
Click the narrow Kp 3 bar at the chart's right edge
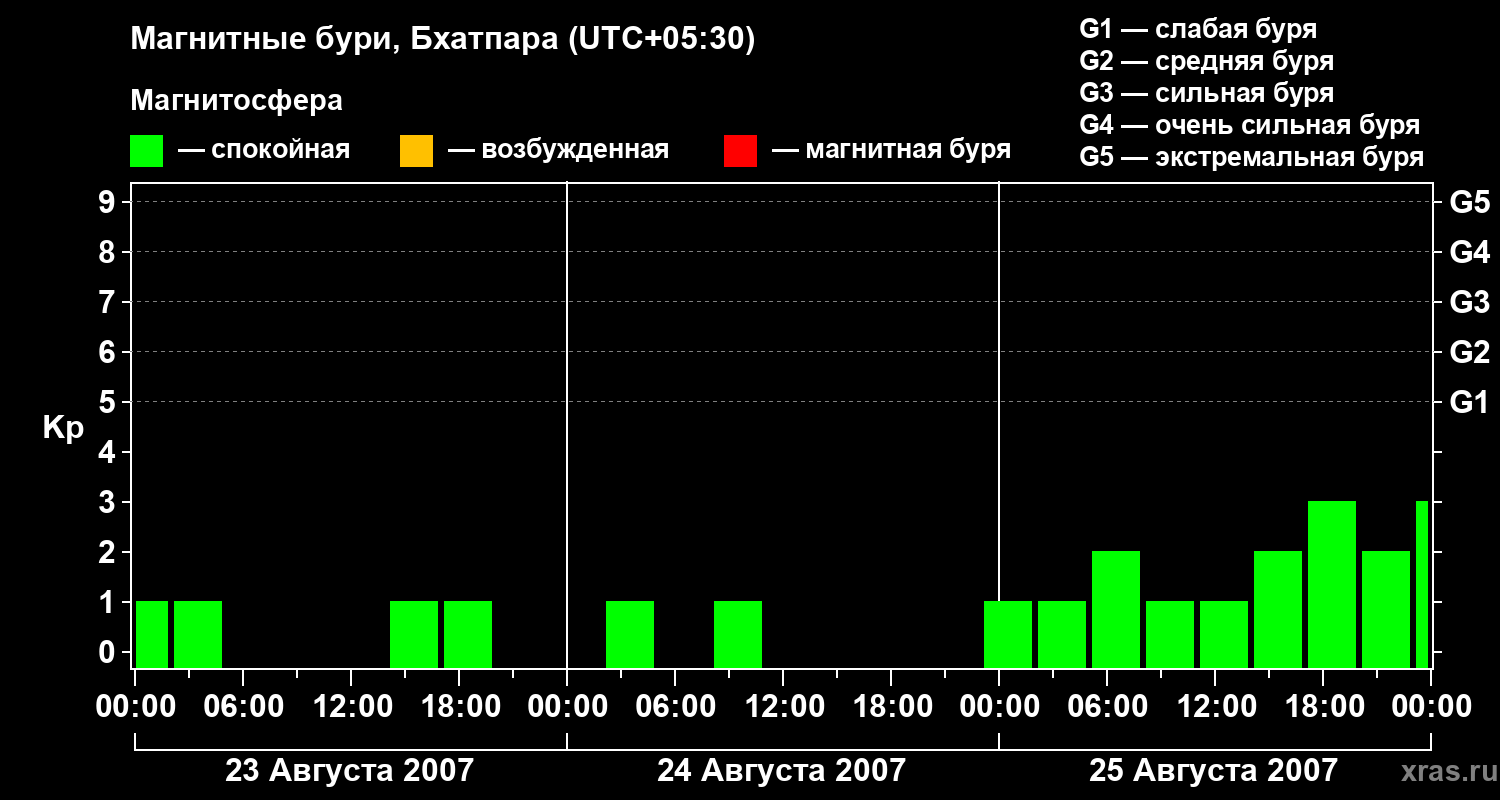point(1422,584)
